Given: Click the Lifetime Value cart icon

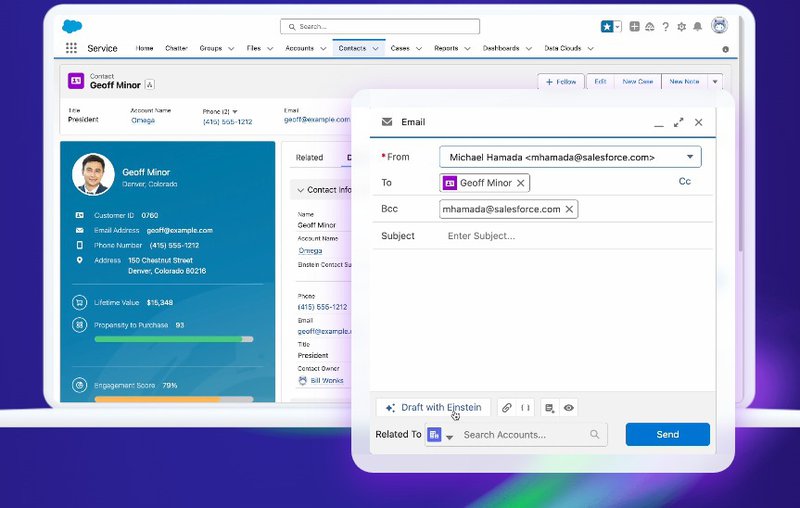Looking at the screenshot, I should click(x=79, y=302).
